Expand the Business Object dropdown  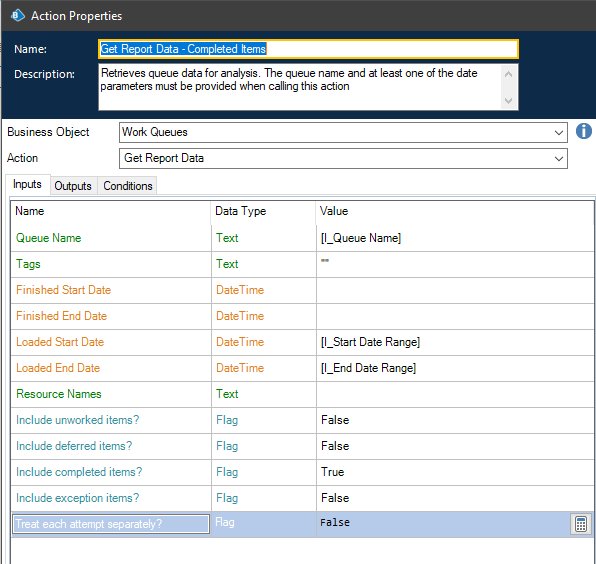558,133
